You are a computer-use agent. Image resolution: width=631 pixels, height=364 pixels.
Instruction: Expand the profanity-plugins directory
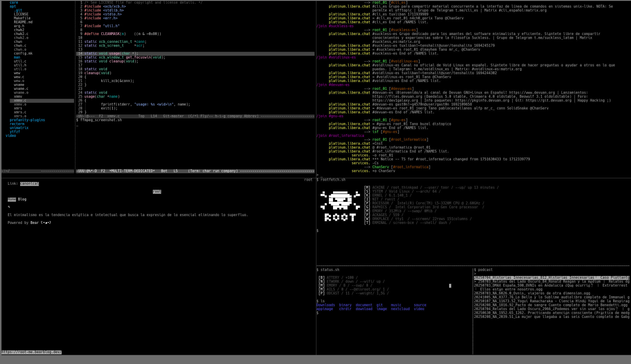coord(27,120)
